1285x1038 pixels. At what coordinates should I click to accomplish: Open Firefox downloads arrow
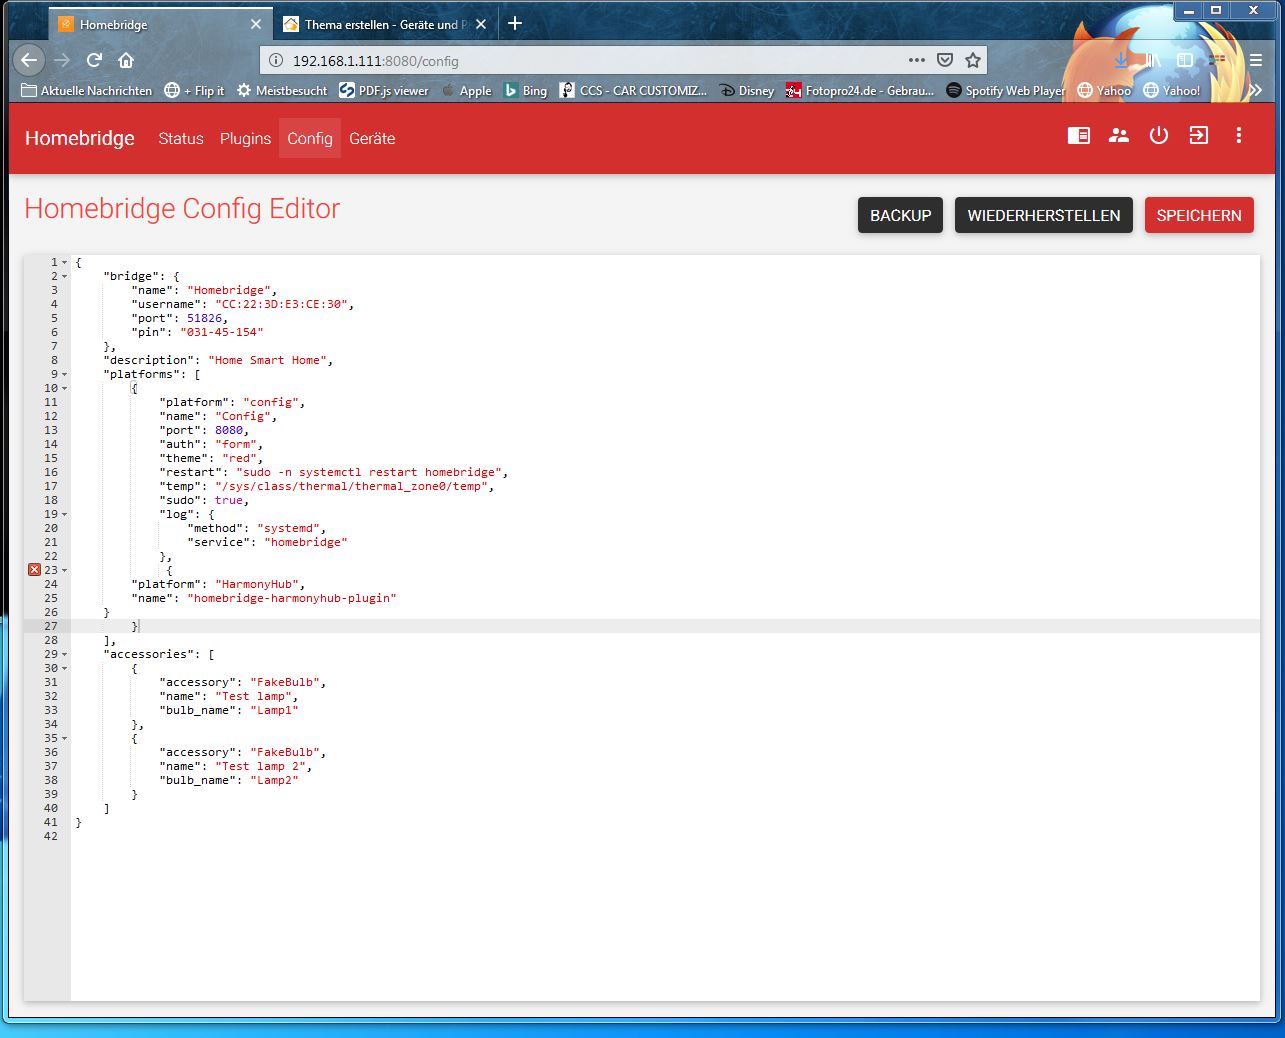click(x=1121, y=61)
